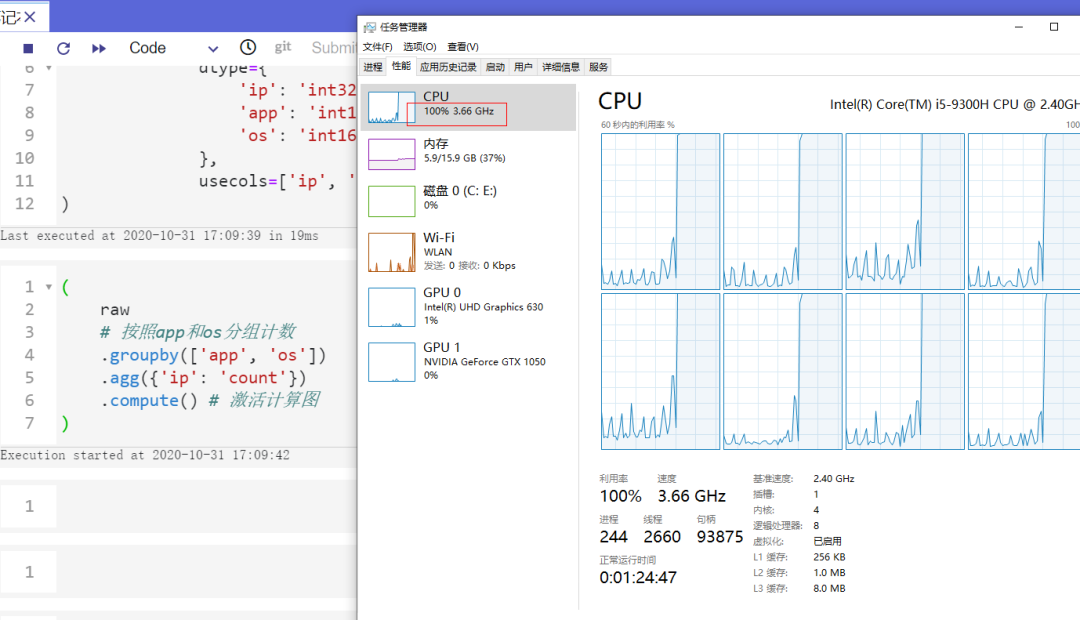
Task: Collapse the groupby cell fold arrow
Action: pyautogui.click(x=49, y=287)
